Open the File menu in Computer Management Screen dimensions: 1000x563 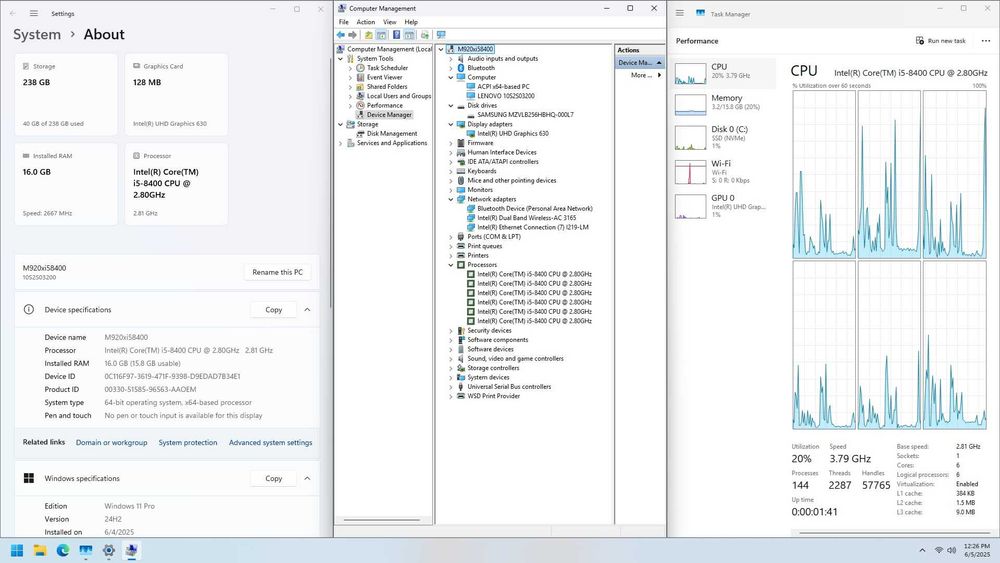[344, 22]
